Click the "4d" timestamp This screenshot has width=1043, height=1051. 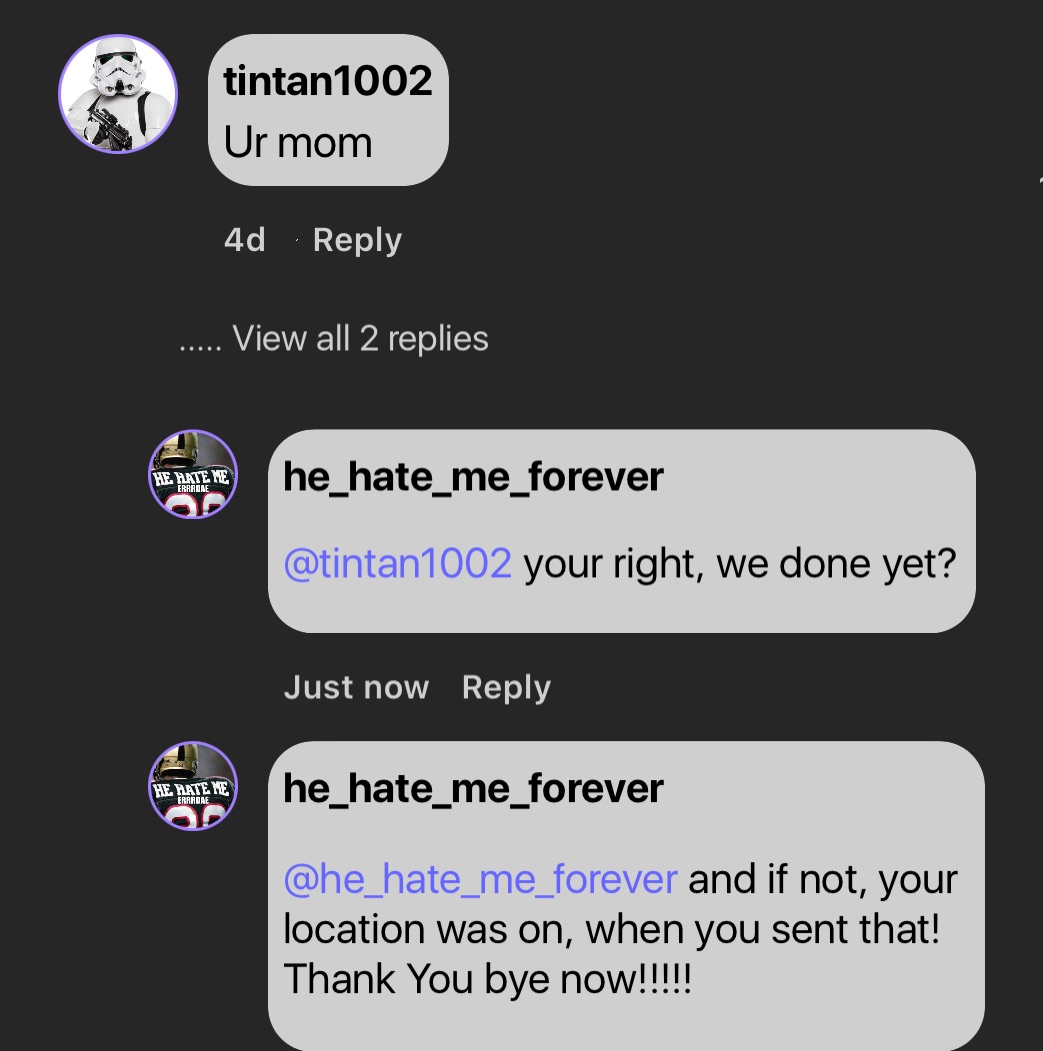(x=245, y=240)
